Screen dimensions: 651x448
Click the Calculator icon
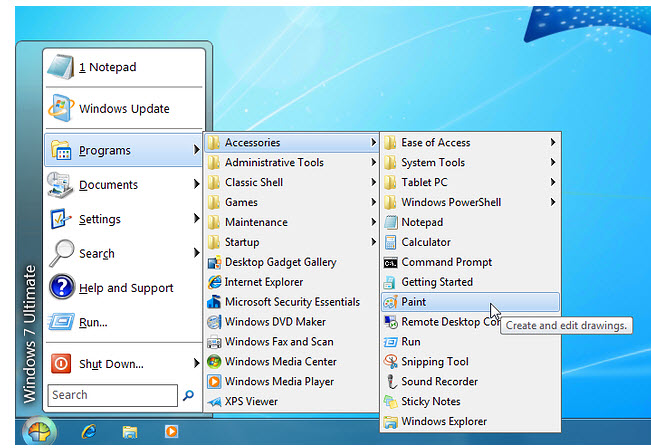(x=390, y=242)
